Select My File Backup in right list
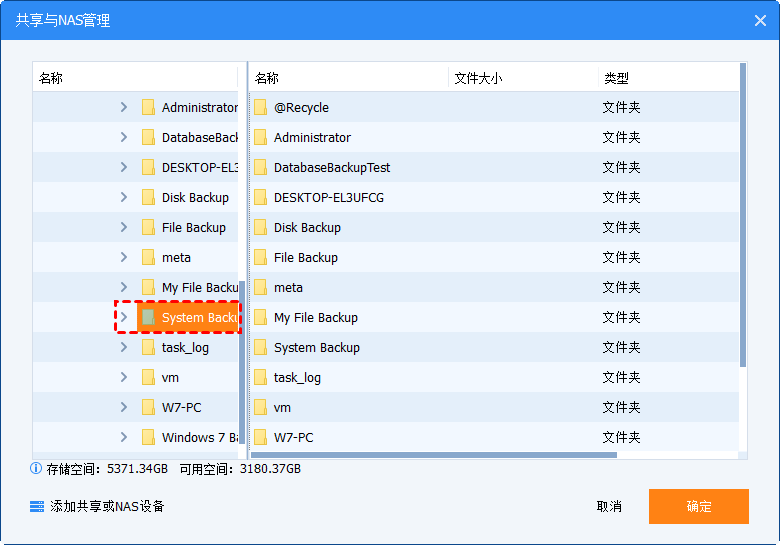This screenshot has width=780, height=545. tap(315, 318)
